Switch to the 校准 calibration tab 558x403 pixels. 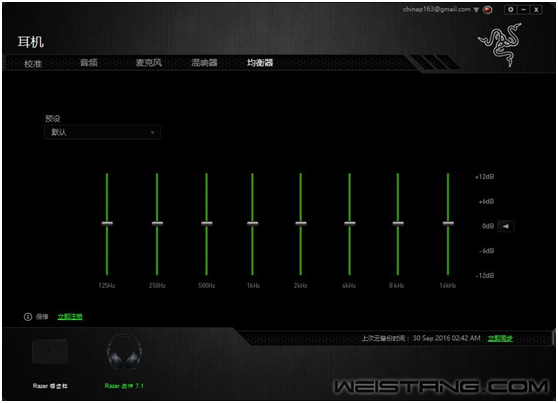pyautogui.click(x=33, y=64)
